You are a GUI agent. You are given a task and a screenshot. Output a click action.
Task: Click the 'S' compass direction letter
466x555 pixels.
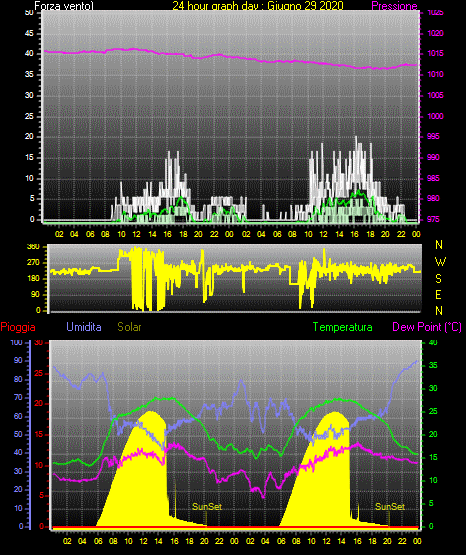[438, 279]
